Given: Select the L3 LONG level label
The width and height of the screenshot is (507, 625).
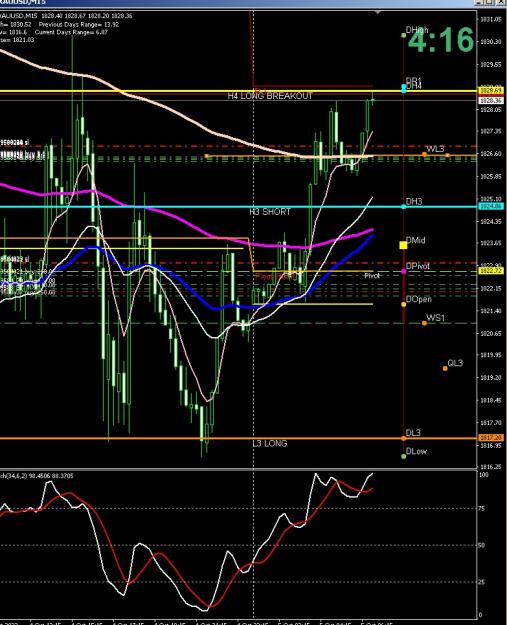Looking at the screenshot, I should [x=269, y=444].
